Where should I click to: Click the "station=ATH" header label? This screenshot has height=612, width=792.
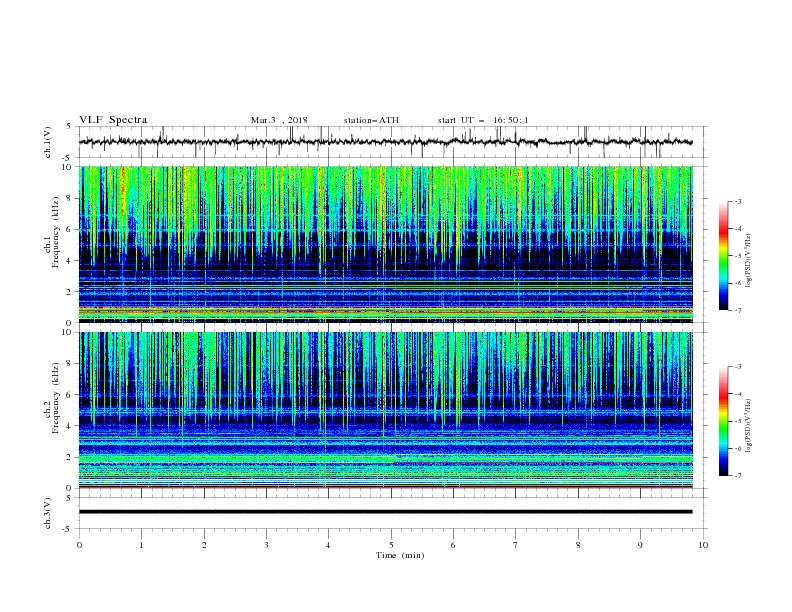coord(371,120)
